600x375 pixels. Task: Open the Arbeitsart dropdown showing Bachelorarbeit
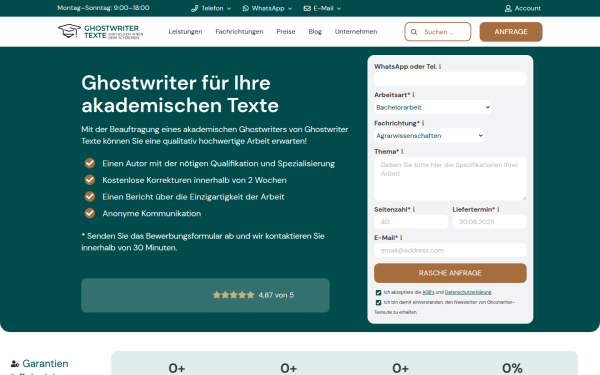click(433, 108)
